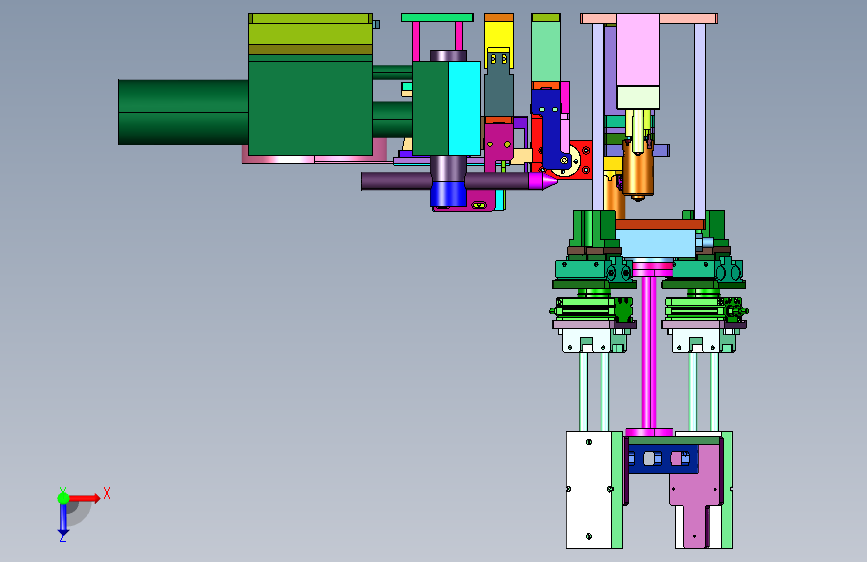Click the green Y axis dot of triad
This screenshot has width=867, height=562.
pyautogui.click(x=63, y=498)
